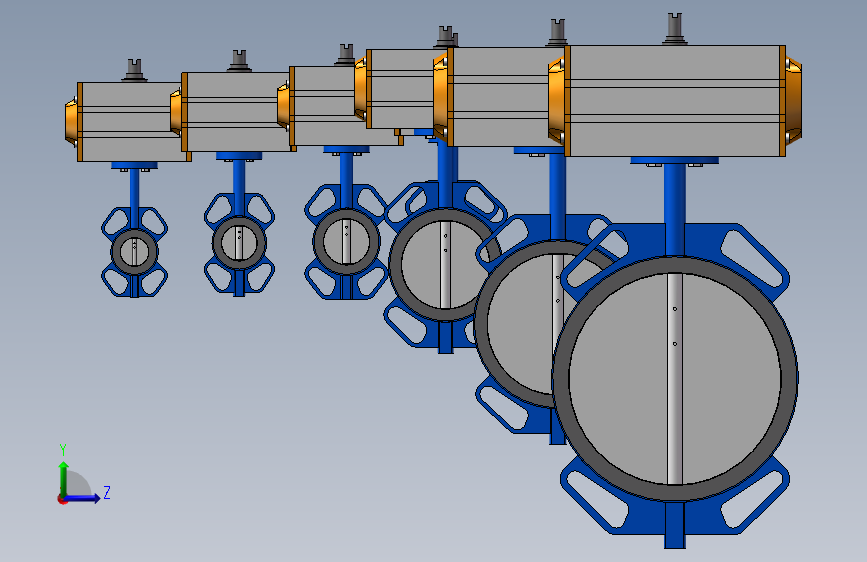Pick the gray actuator body of the largest valve
This screenshot has width=867, height=562.
[x=675, y=101]
